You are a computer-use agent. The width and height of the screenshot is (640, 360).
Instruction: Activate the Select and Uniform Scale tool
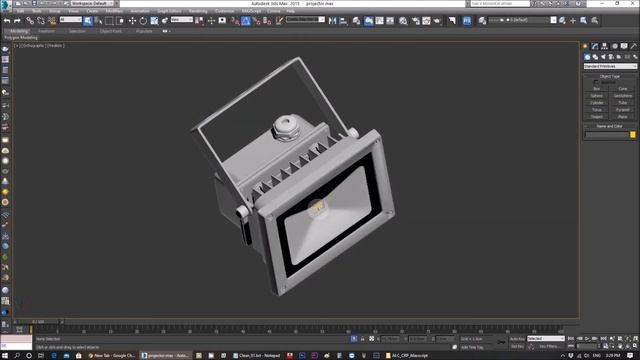coord(154,20)
